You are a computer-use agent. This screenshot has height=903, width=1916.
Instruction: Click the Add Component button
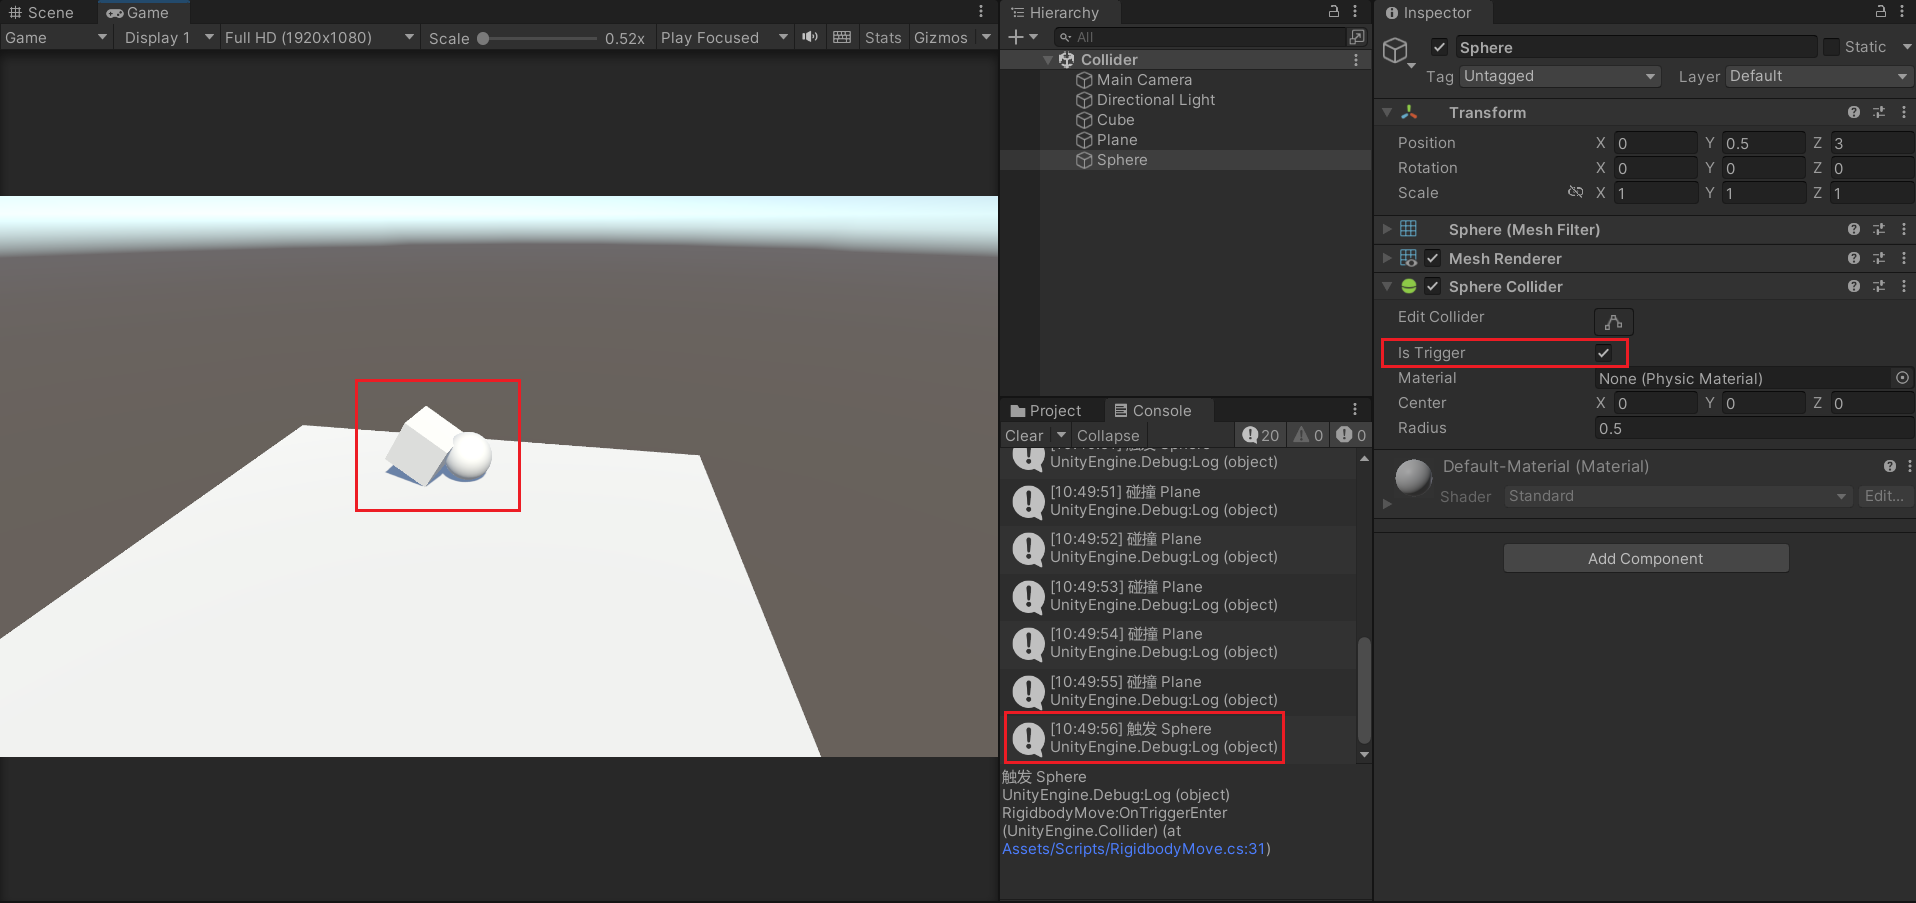click(x=1646, y=558)
